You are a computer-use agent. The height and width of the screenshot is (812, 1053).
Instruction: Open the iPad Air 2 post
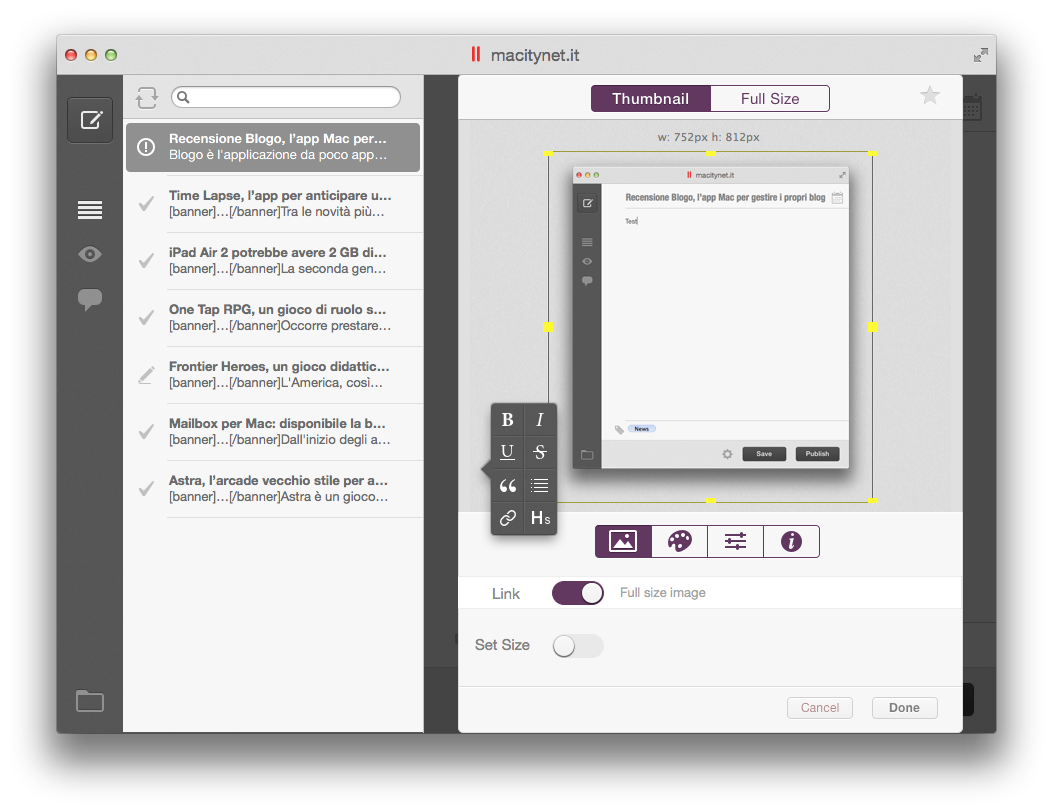pos(273,261)
